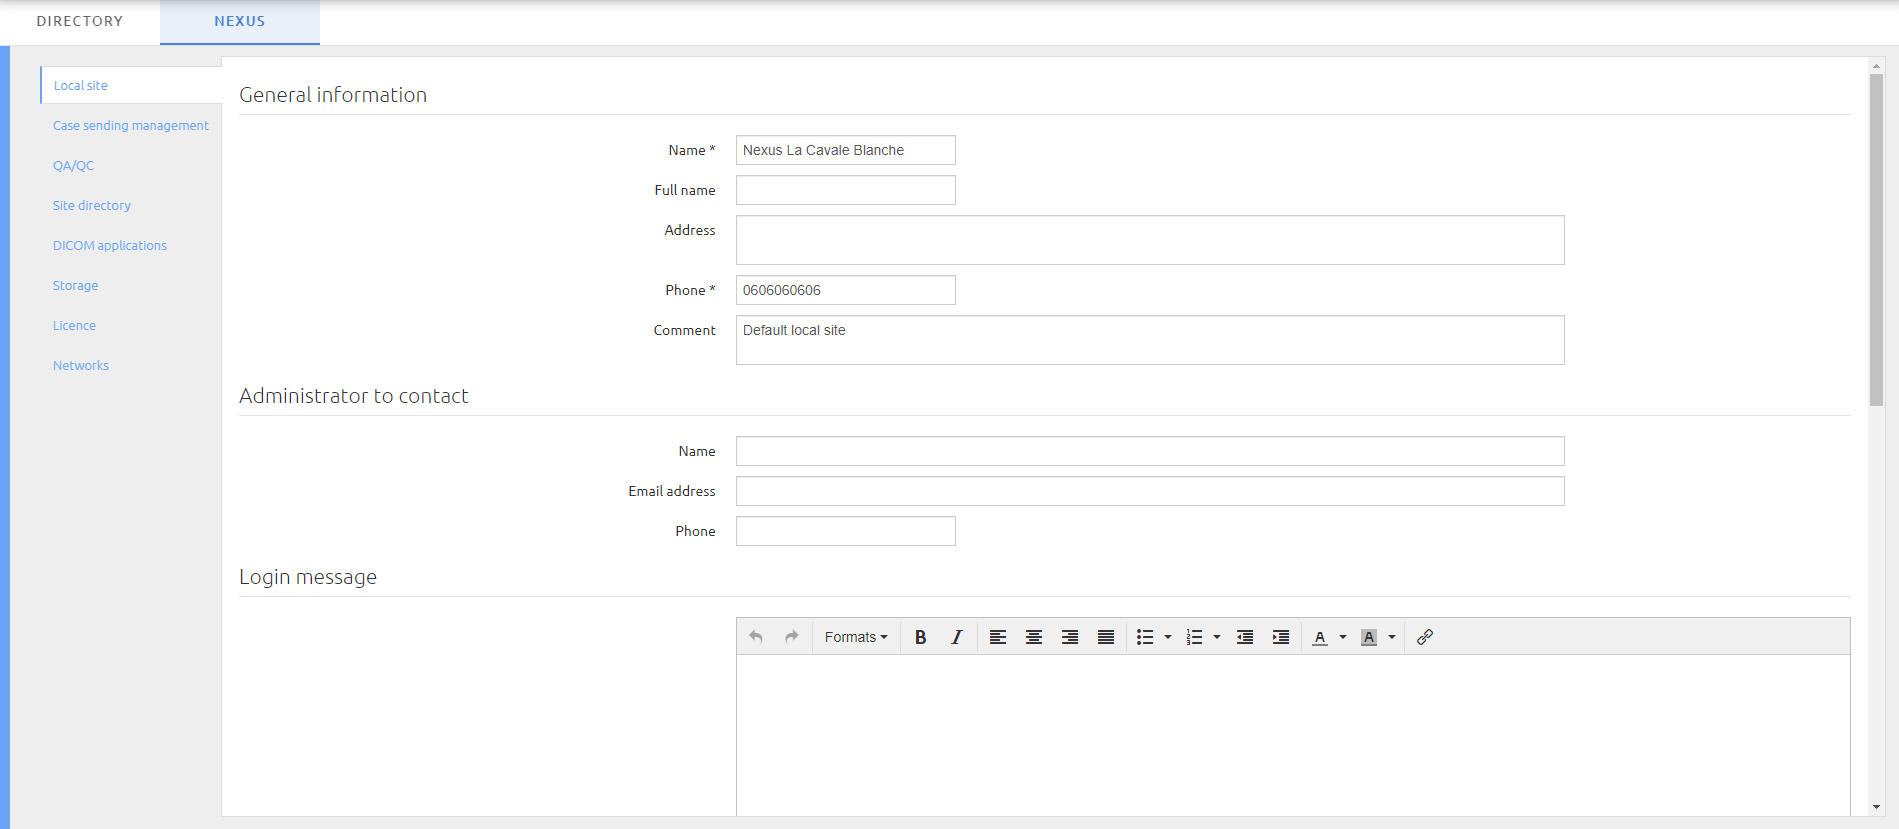Click the Undo icon in editor toolbar
The height and width of the screenshot is (829, 1899).
(756, 637)
